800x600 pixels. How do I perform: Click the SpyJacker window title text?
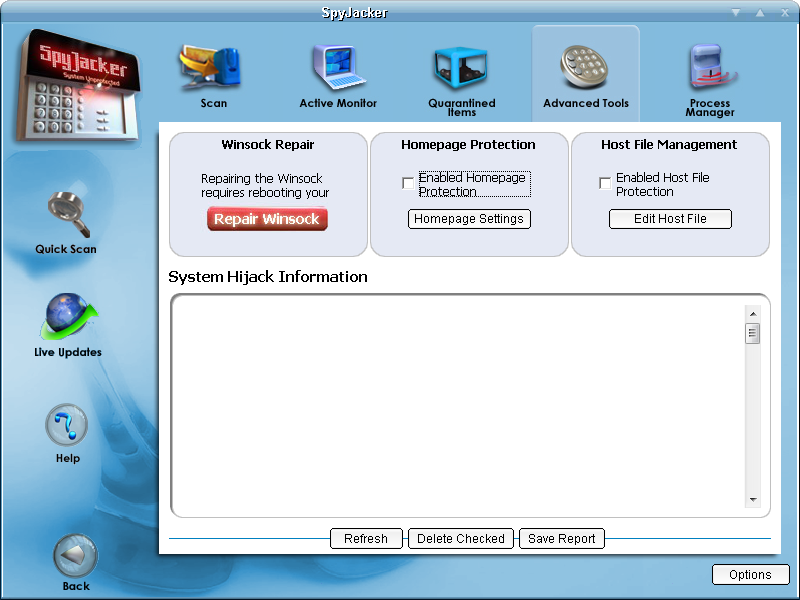tap(355, 12)
